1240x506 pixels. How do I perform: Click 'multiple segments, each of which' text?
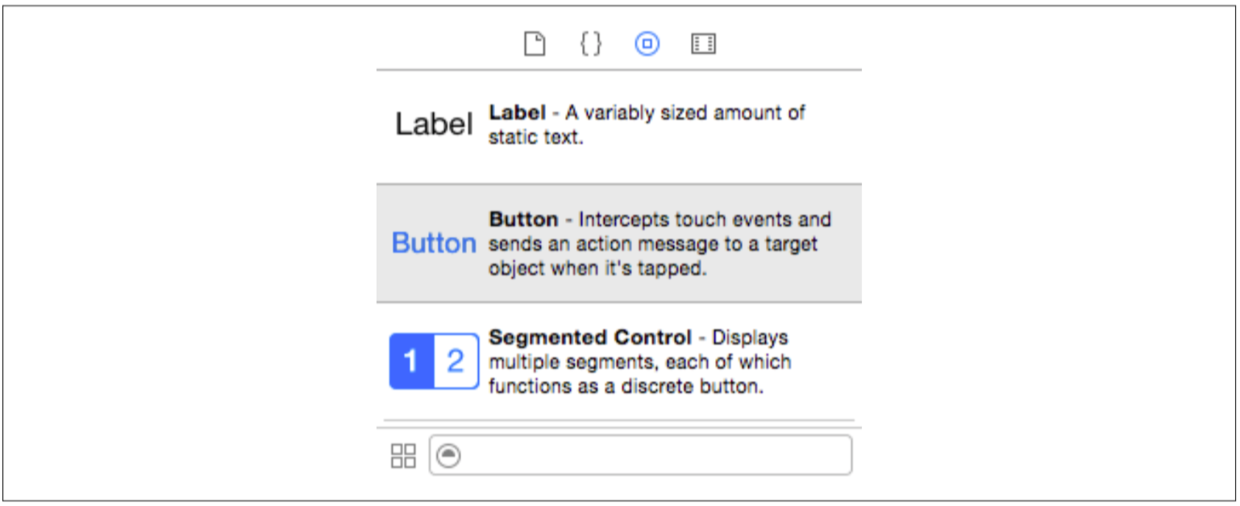(x=639, y=362)
